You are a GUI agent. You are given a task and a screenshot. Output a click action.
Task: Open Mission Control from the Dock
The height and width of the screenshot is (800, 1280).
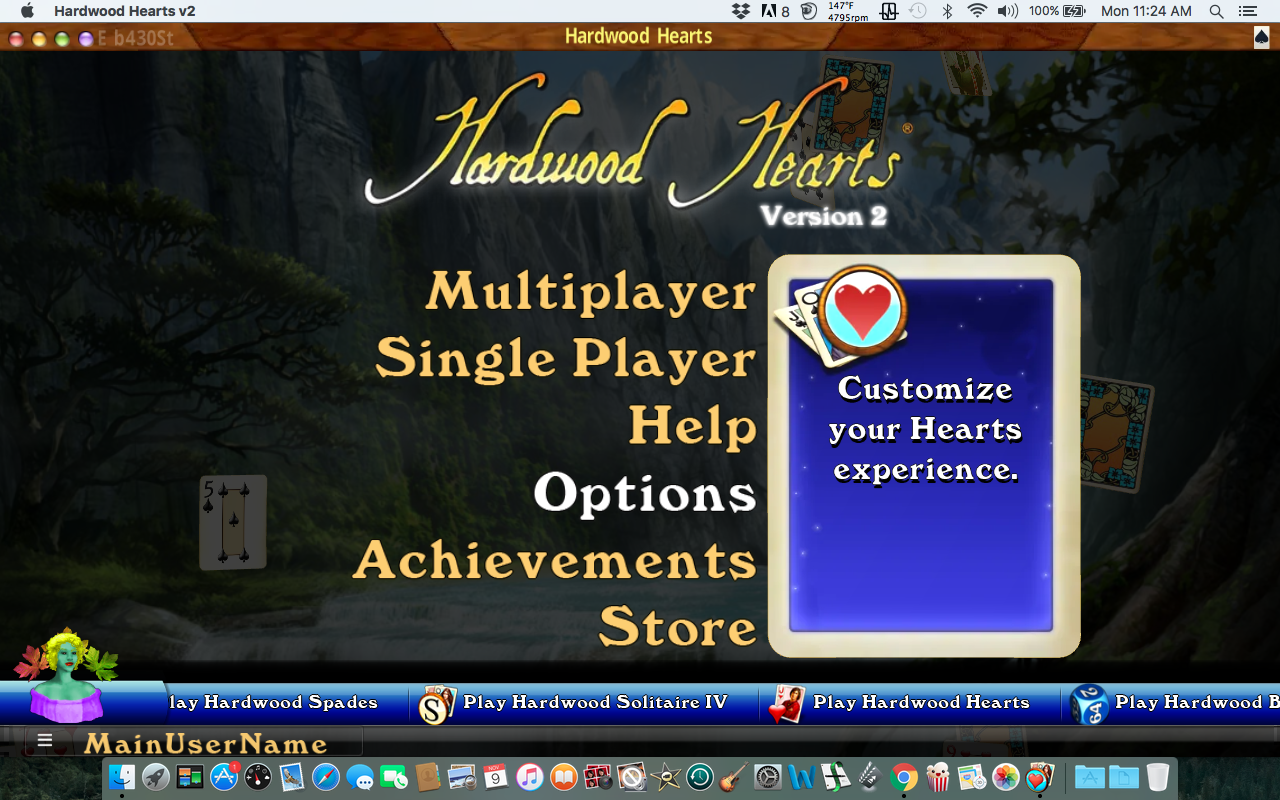point(189,777)
